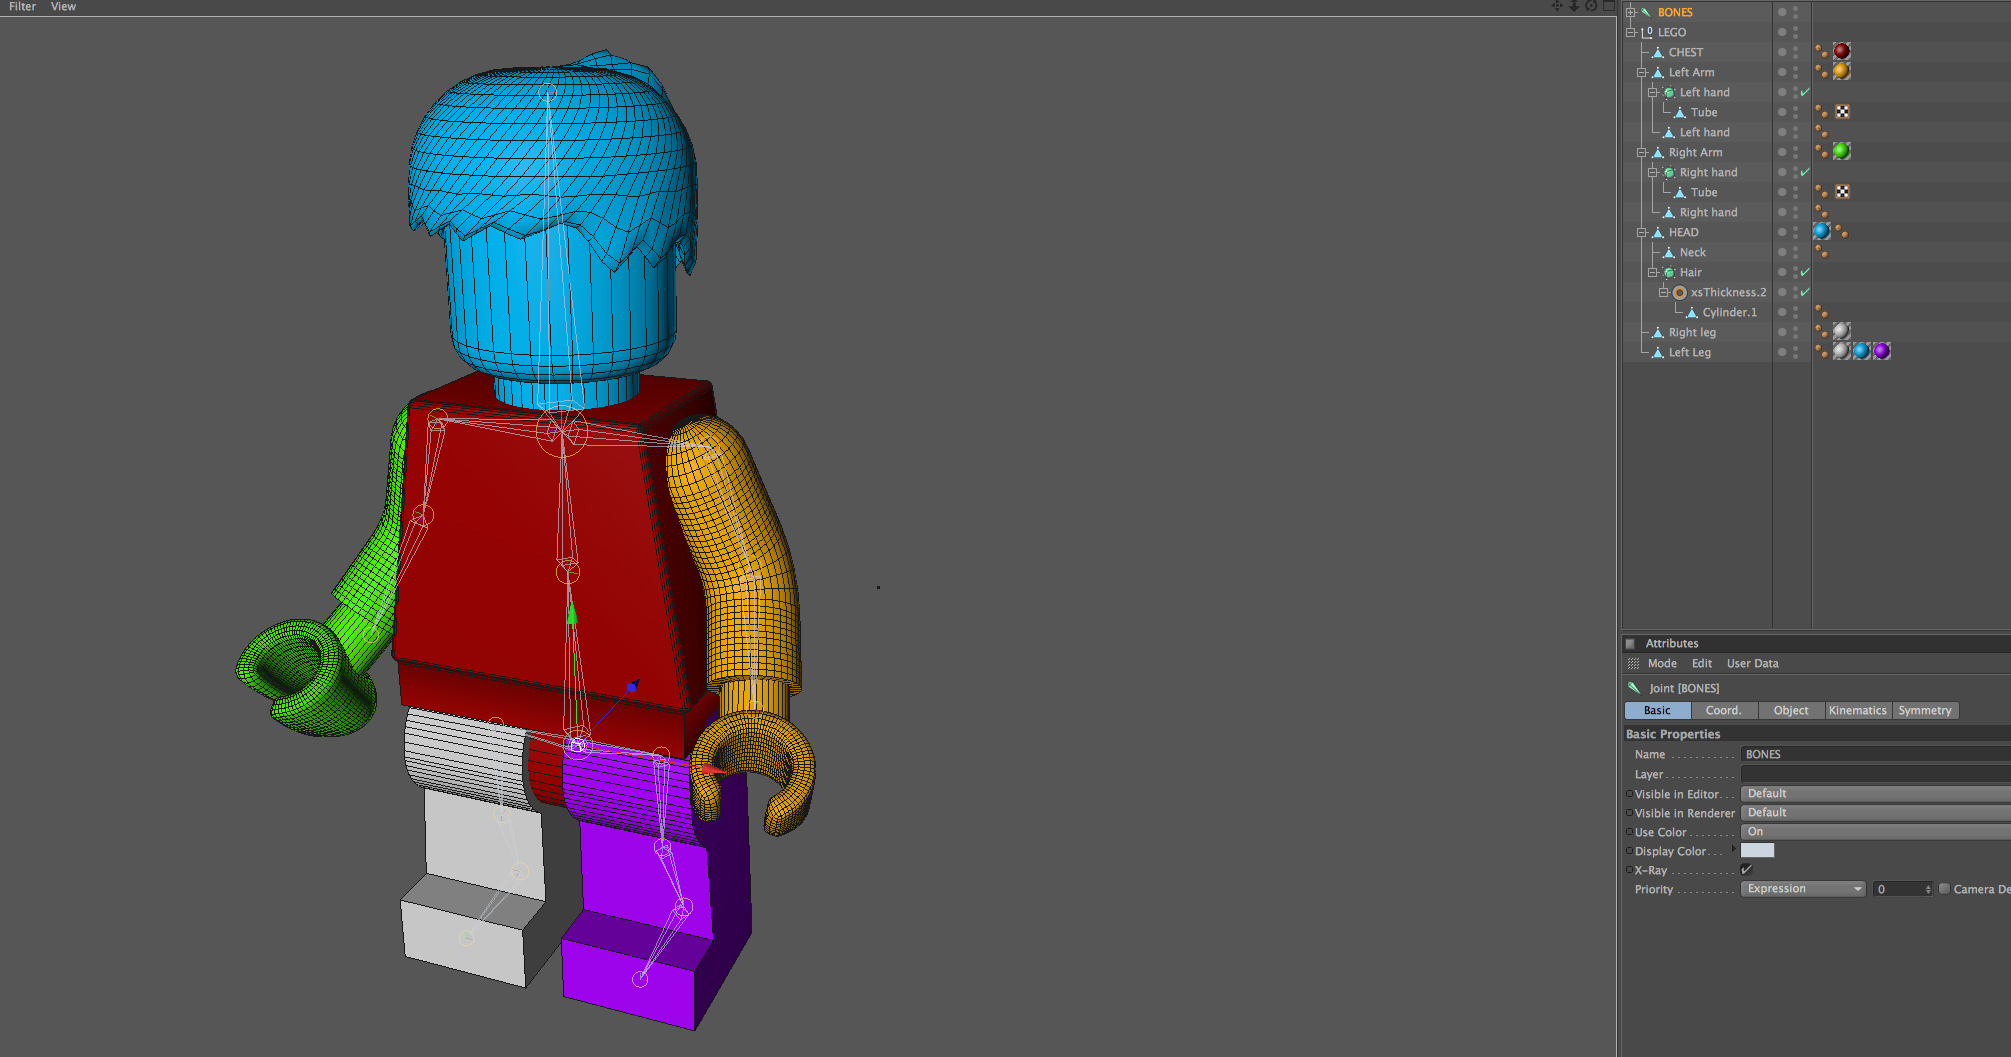Click the viewport pan (move camera) icon
Image resolution: width=2011 pixels, height=1057 pixels.
coord(1556,6)
